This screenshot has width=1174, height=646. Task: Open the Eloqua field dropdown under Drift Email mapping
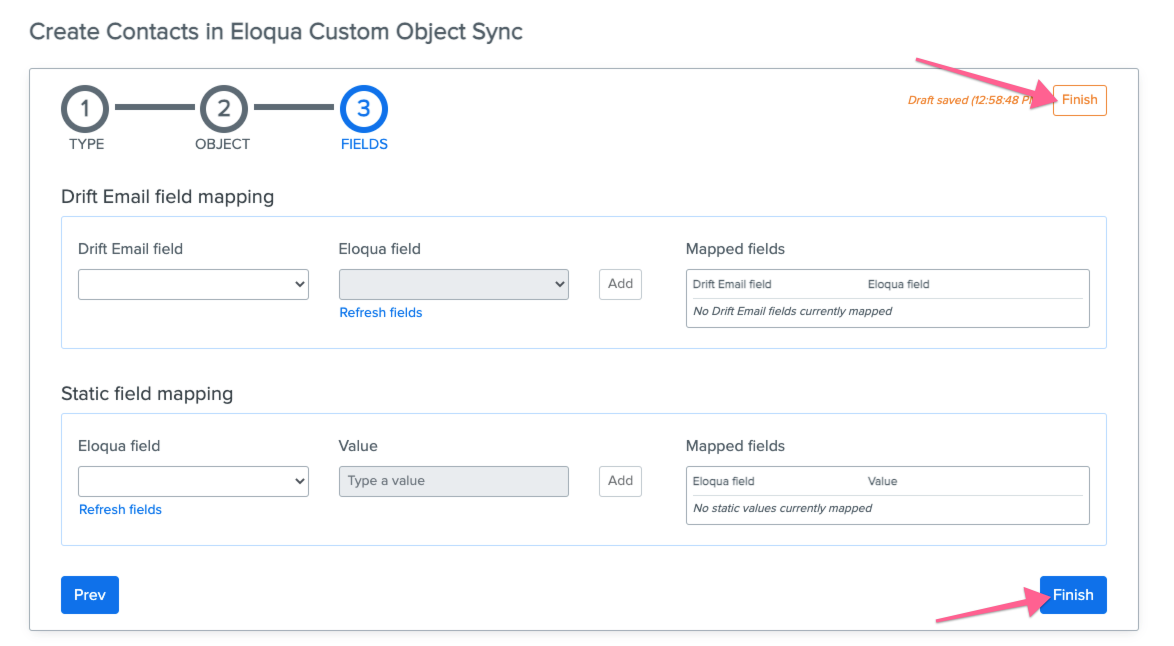pos(454,284)
